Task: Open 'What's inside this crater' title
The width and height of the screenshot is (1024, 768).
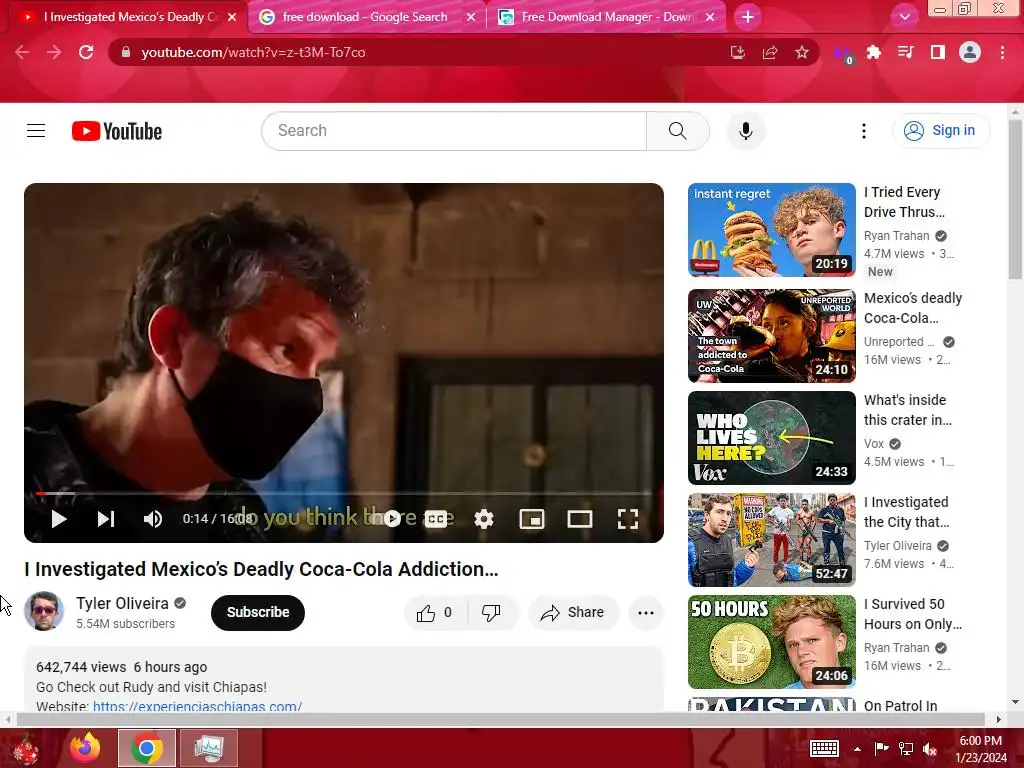Action: pyautogui.click(x=908, y=410)
